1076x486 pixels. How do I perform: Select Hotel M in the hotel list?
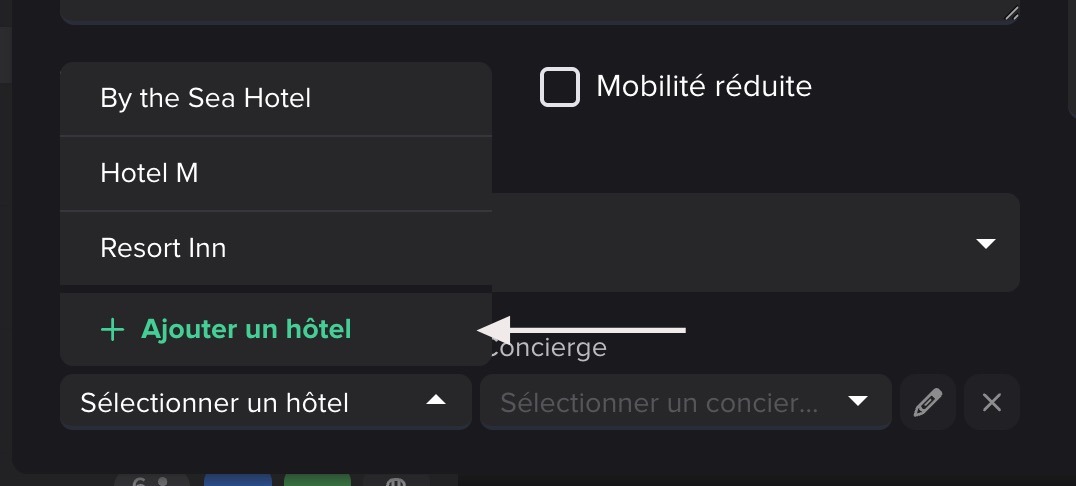pyautogui.click(x=150, y=173)
